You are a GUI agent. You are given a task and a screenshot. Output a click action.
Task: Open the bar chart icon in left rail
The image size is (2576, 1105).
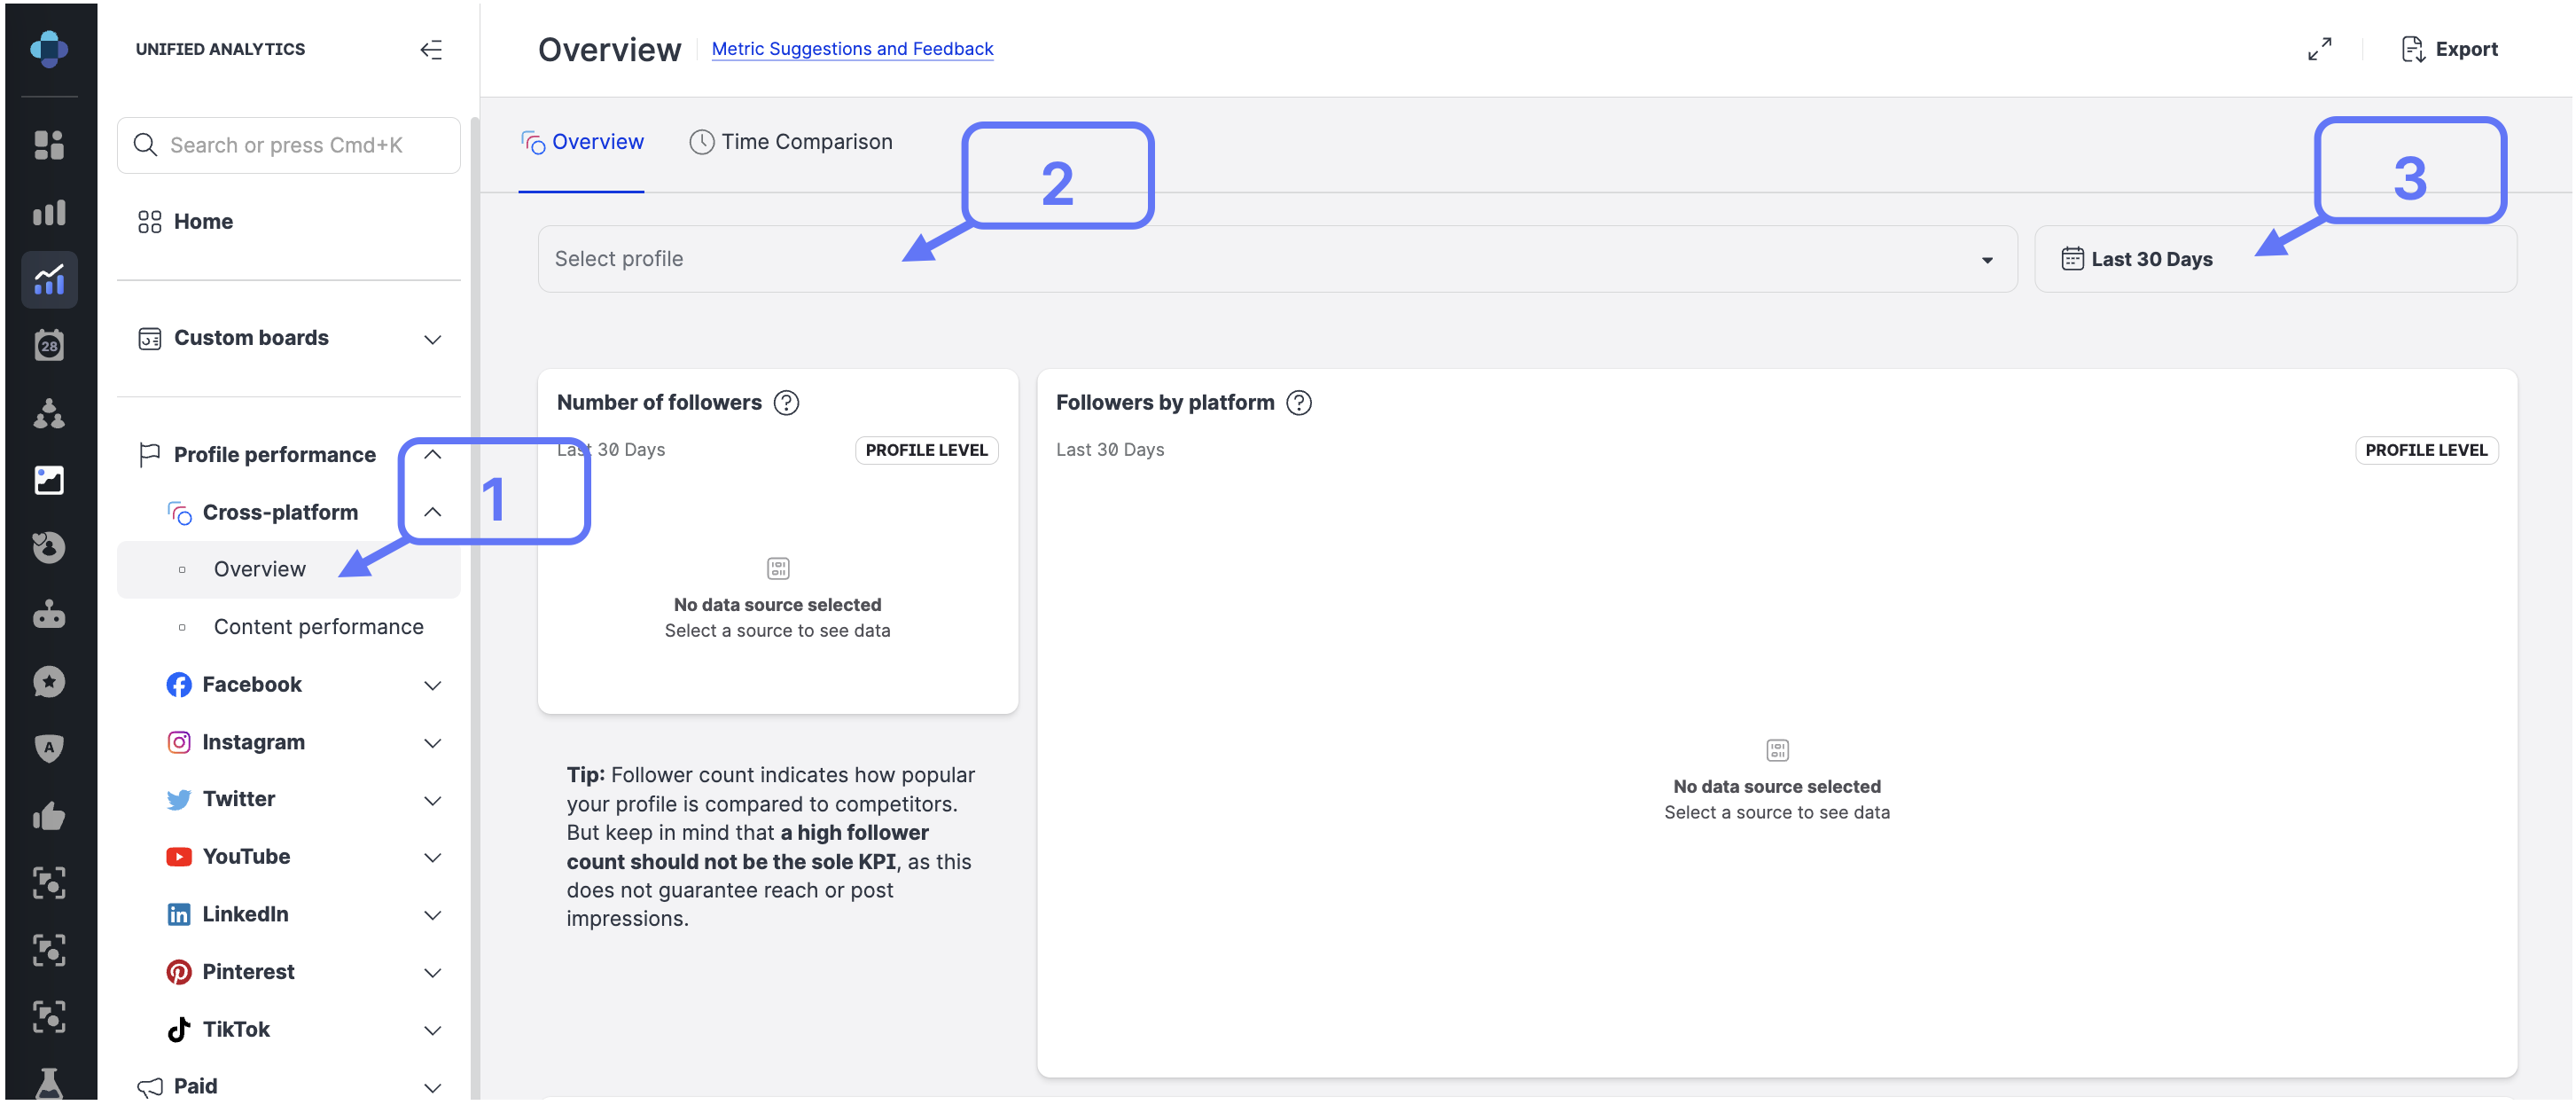click(x=48, y=212)
